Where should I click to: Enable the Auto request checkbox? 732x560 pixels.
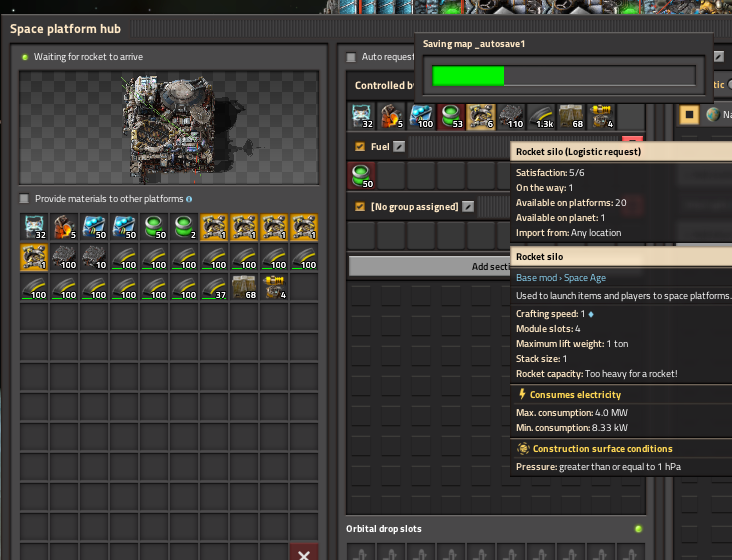(x=351, y=57)
